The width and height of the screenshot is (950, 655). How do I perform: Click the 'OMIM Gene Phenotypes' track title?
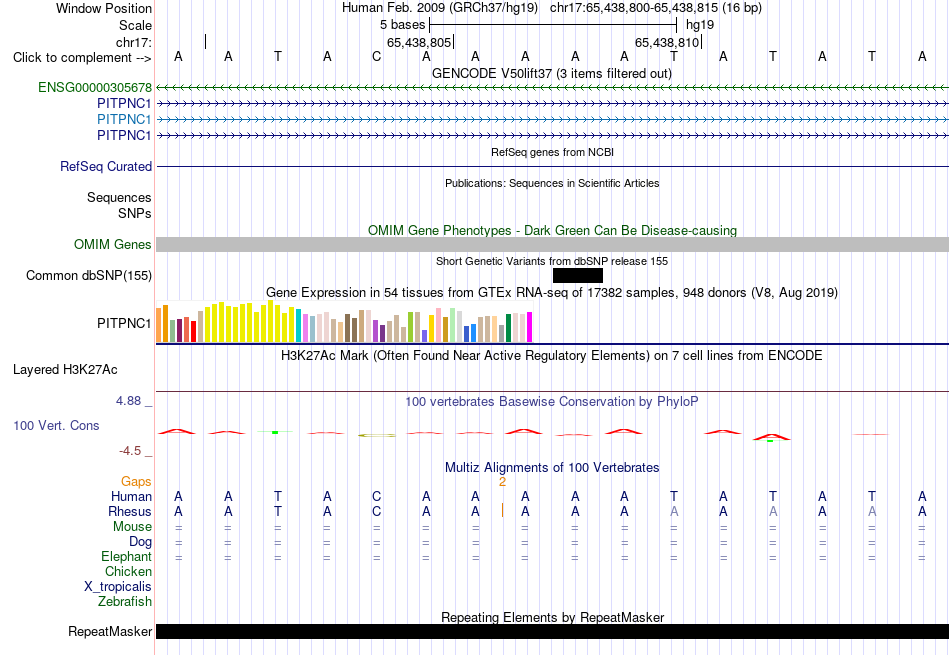coord(552,230)
